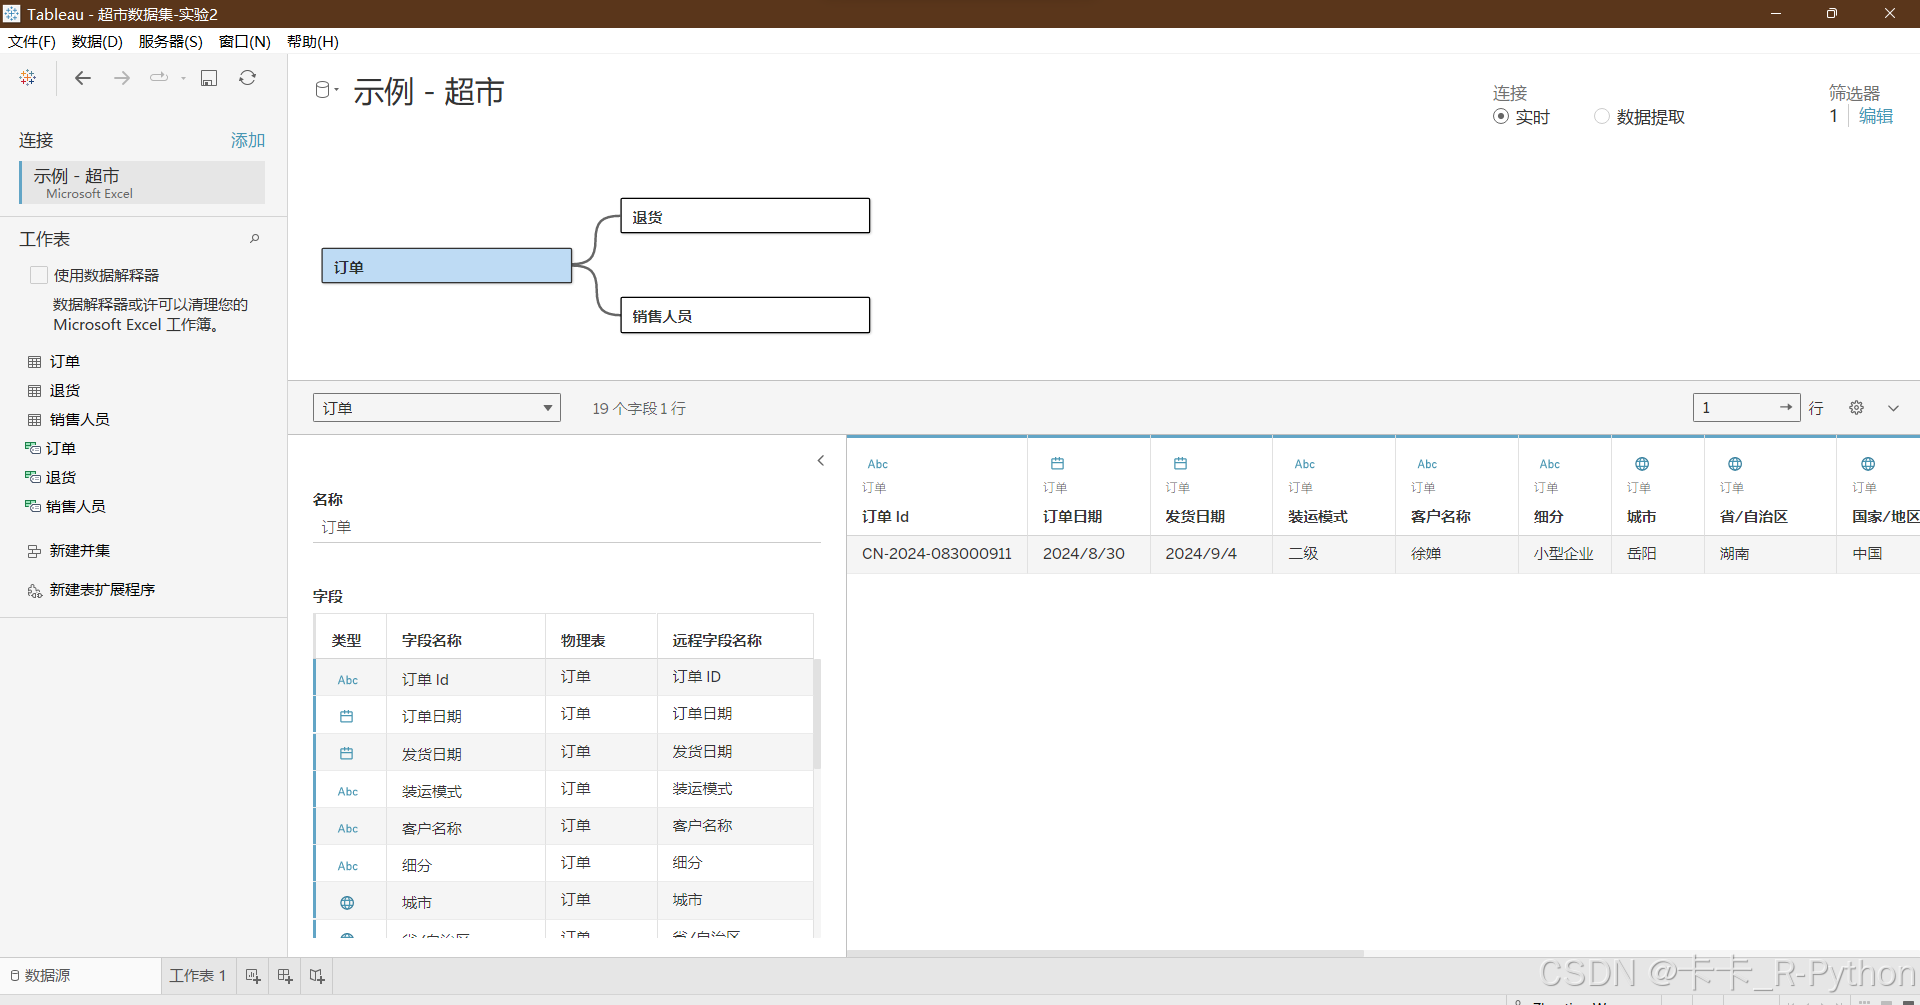Viewport: 1920px width, 1005px height.
Task: Click the arrow inside the row count field
Action: coord(1786,407)
